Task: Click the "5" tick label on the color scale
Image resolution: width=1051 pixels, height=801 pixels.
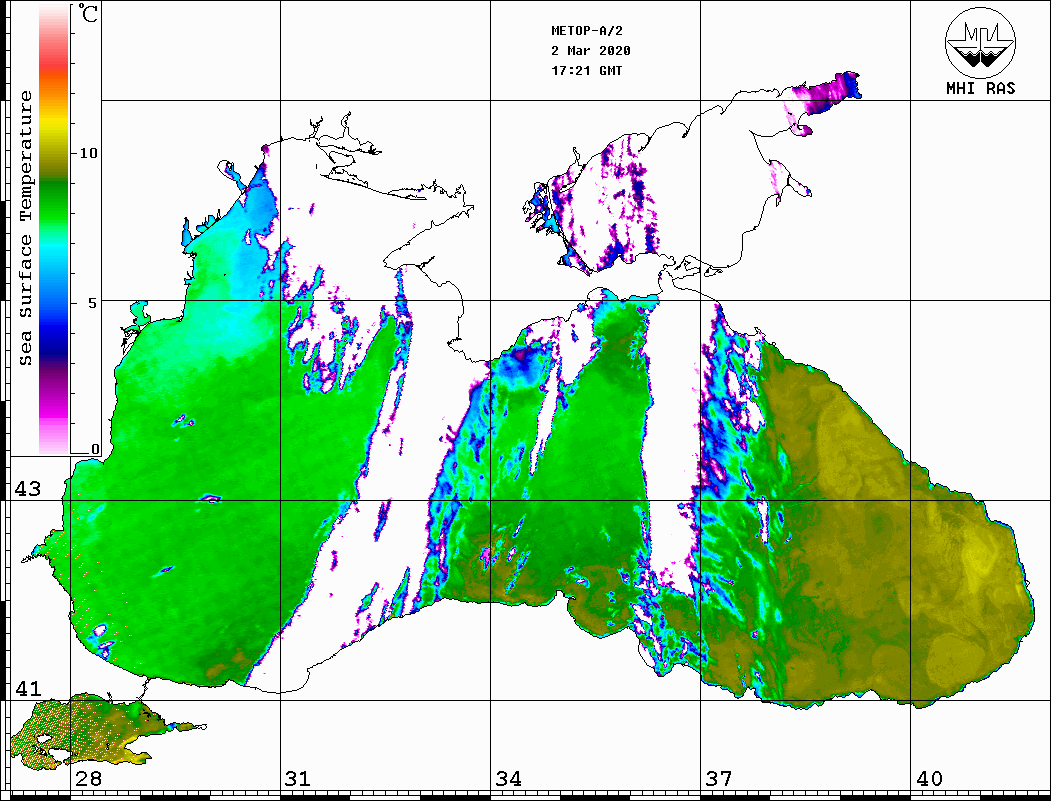Action: pos(93,303)
